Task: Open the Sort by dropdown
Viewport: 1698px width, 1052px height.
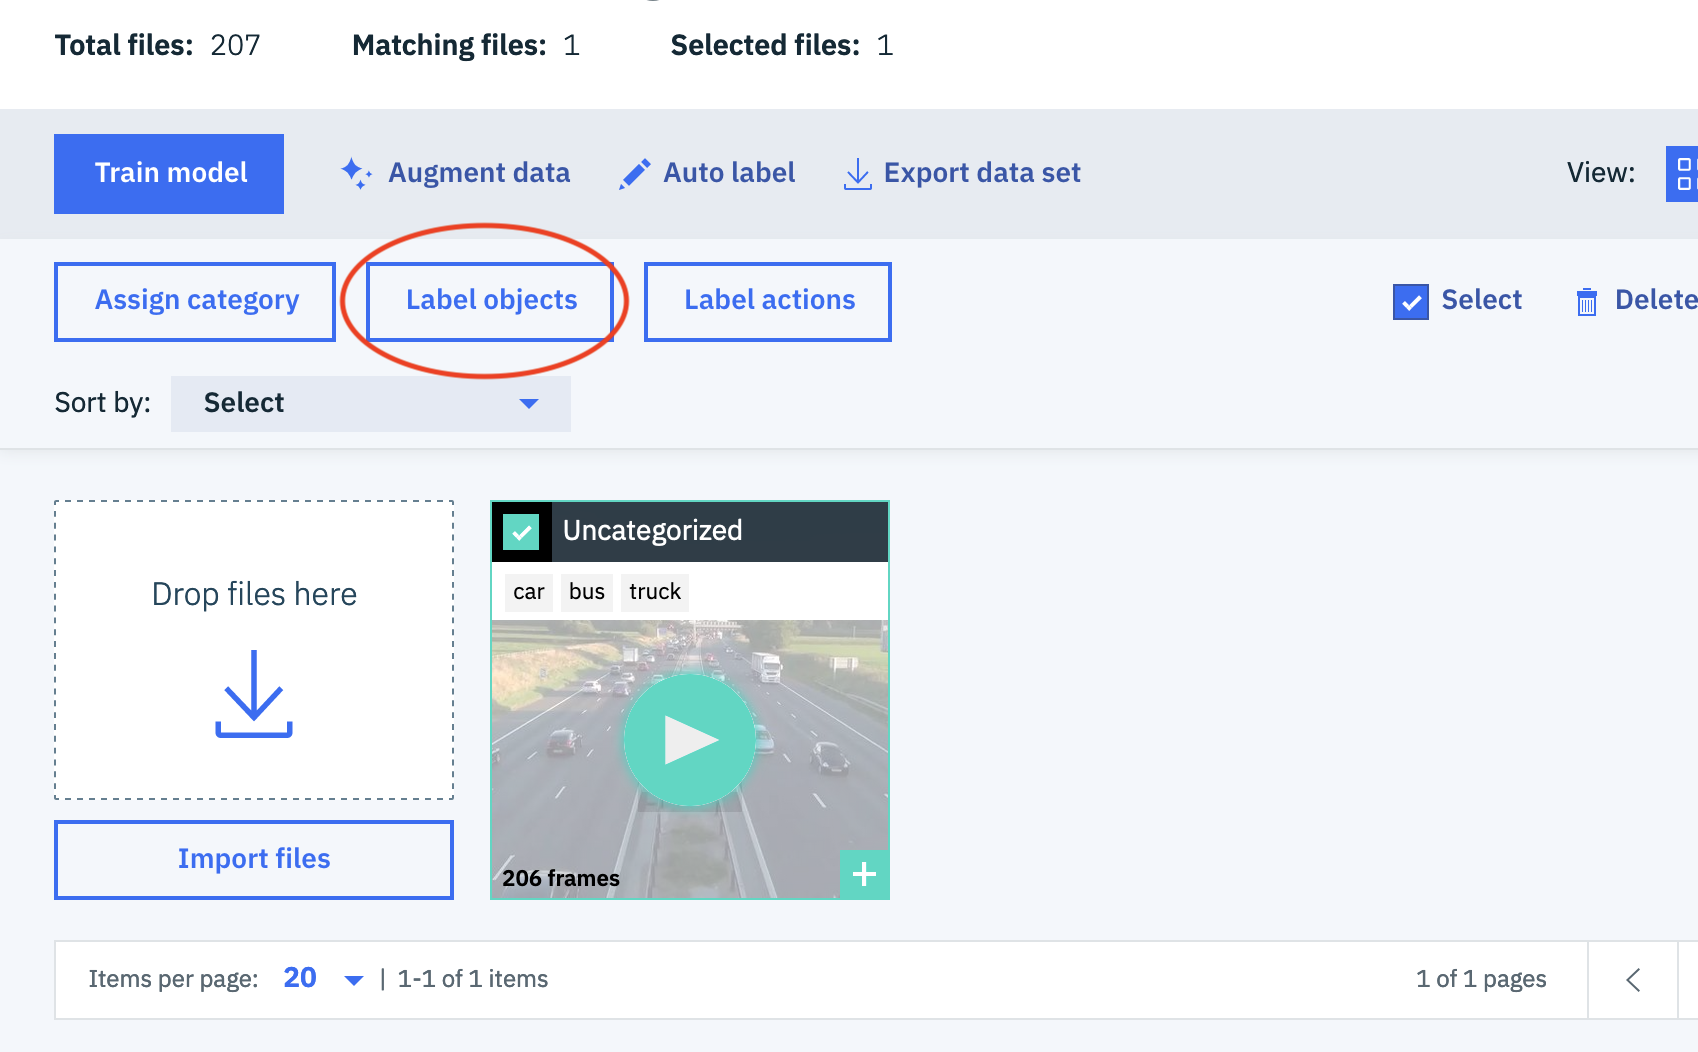Action: (x=370, y=404)
